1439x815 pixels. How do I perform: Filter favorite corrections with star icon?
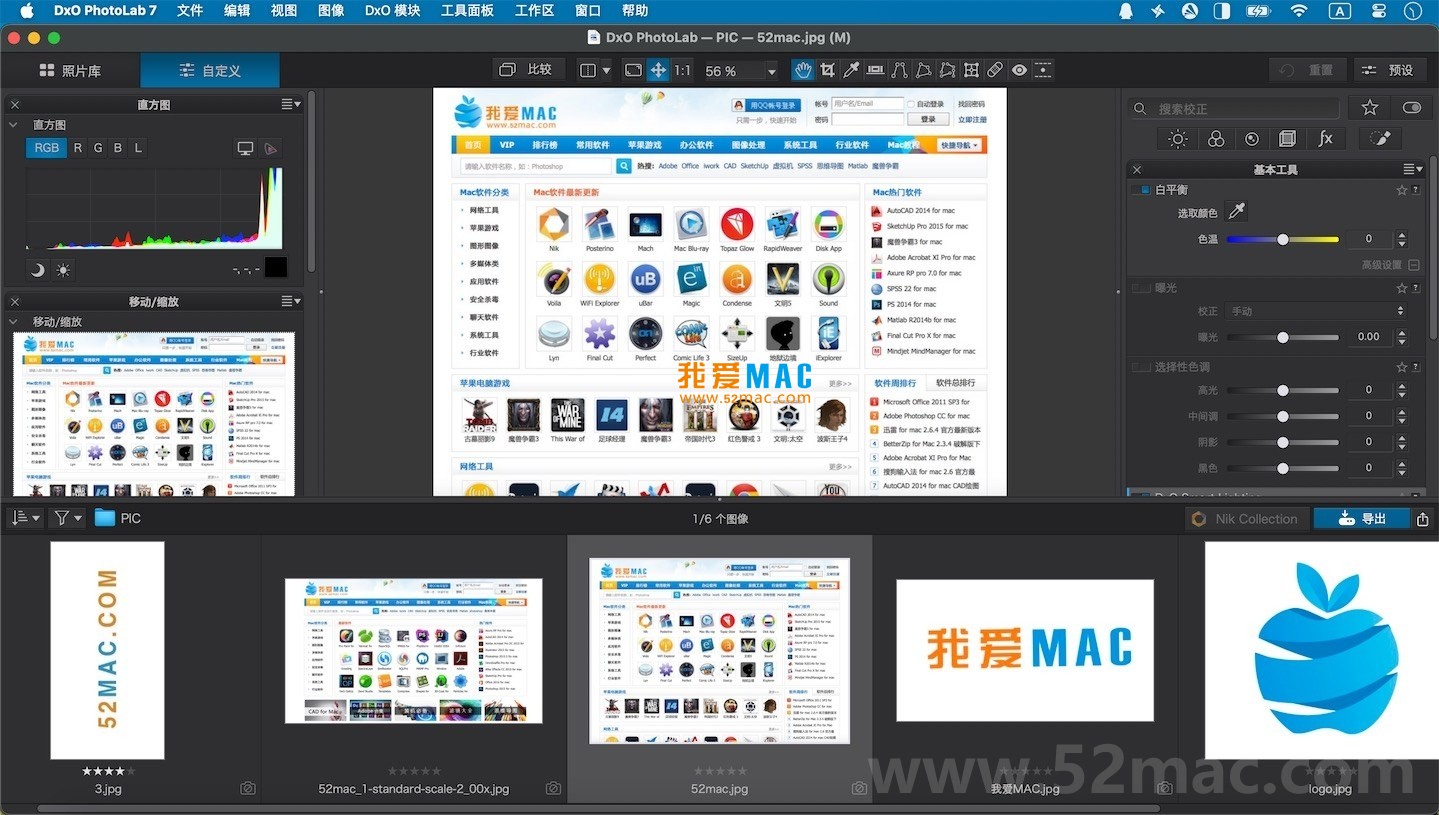[1370, 107]
